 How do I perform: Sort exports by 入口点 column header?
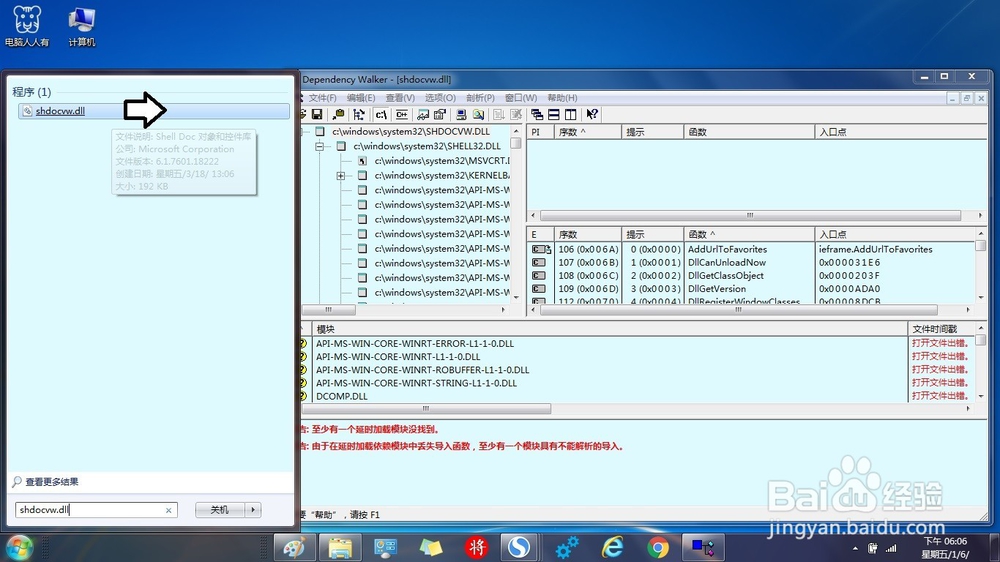(x=894, y=234)
